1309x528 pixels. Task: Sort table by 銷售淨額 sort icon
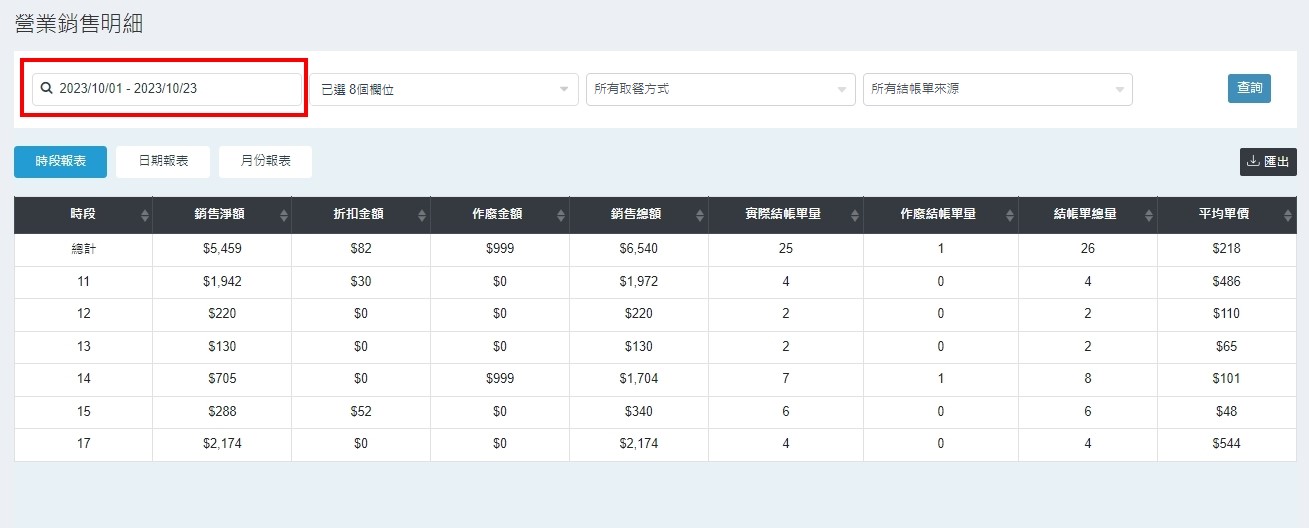coord(283,215)
